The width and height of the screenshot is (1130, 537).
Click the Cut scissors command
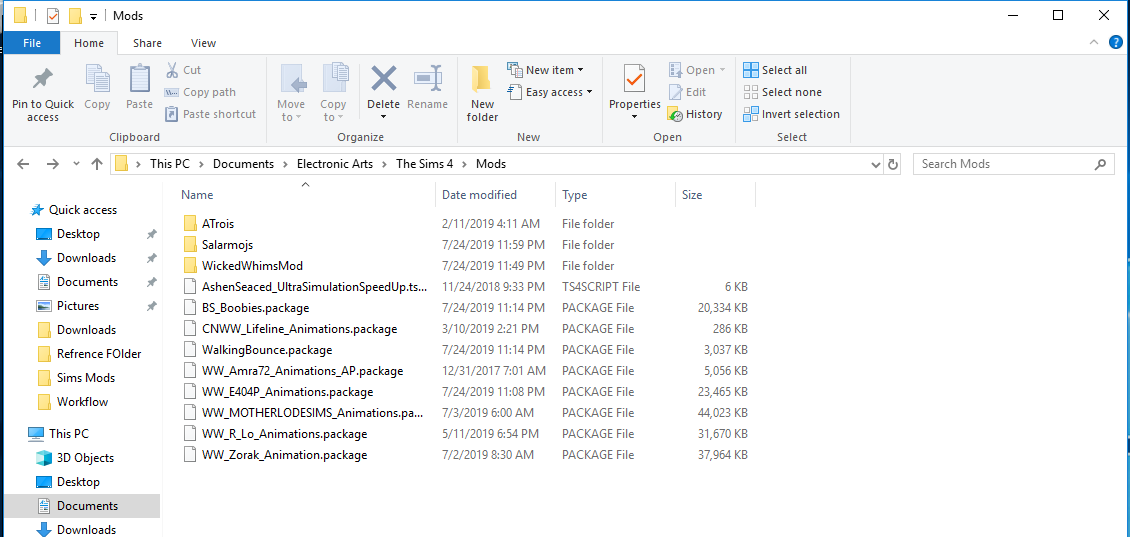(x=183, y=70)
